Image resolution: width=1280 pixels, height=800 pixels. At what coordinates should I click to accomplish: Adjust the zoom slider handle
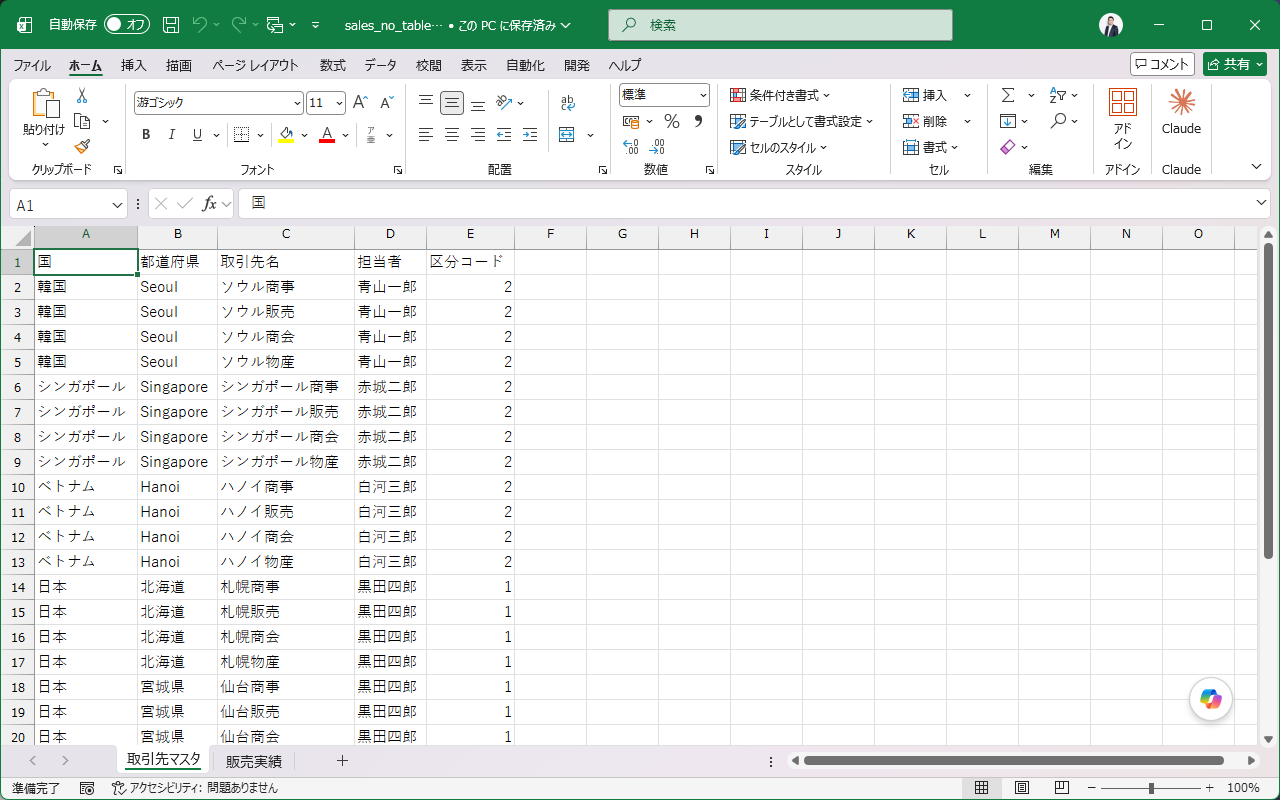[1152, 788]
